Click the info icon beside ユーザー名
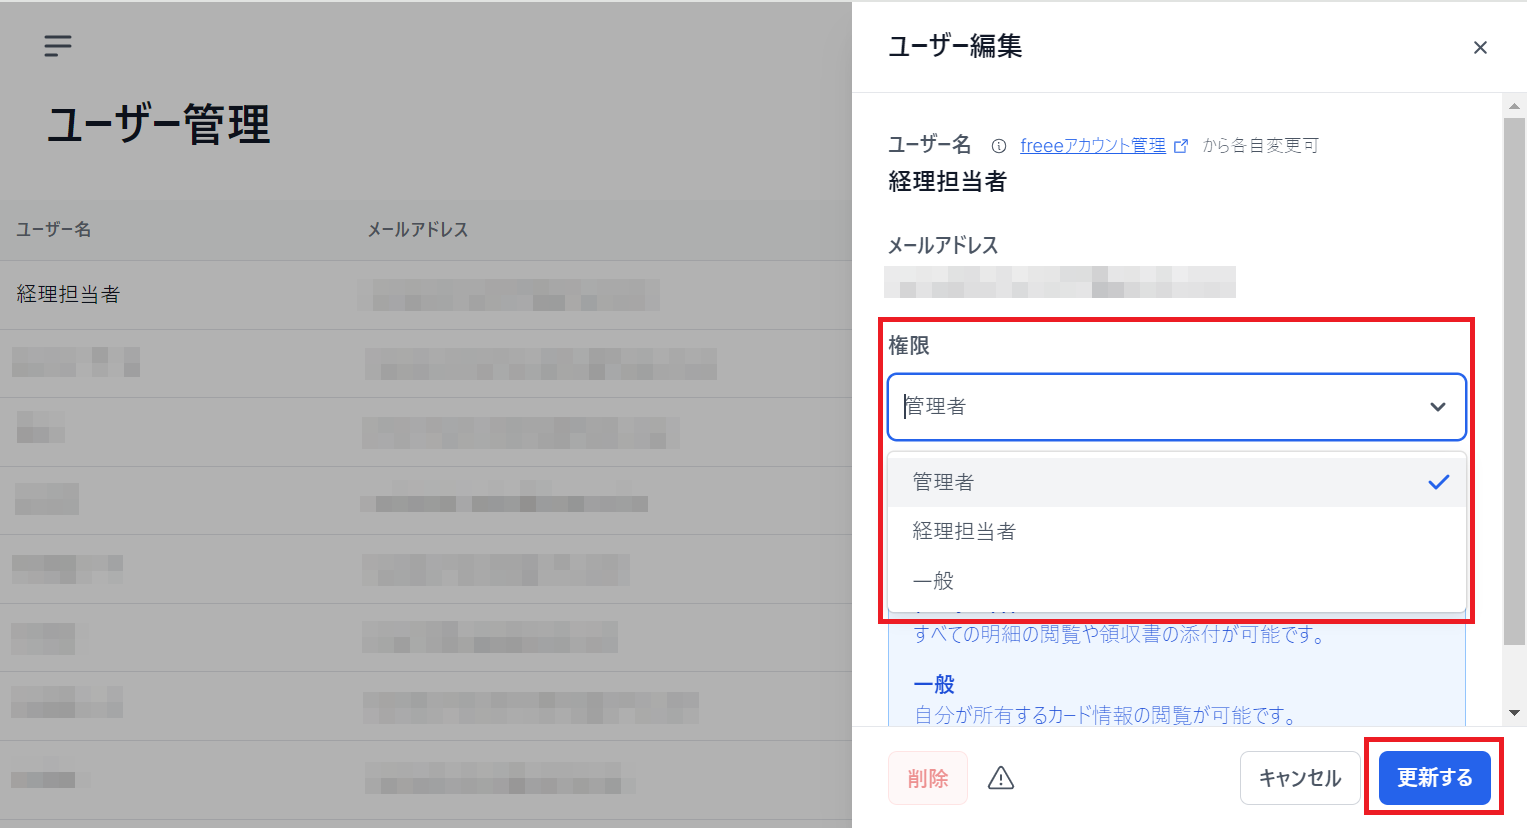Image resolution: width=1527 pixels, height=828 pixels. (x=998, y=146)
